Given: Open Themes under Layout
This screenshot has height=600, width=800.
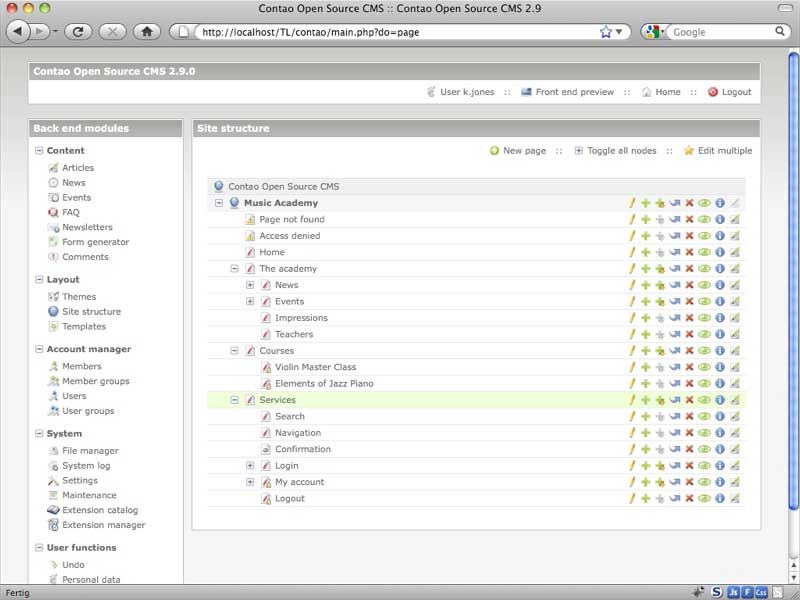Looking at the screenshot, I should click(x=79, y=296).
